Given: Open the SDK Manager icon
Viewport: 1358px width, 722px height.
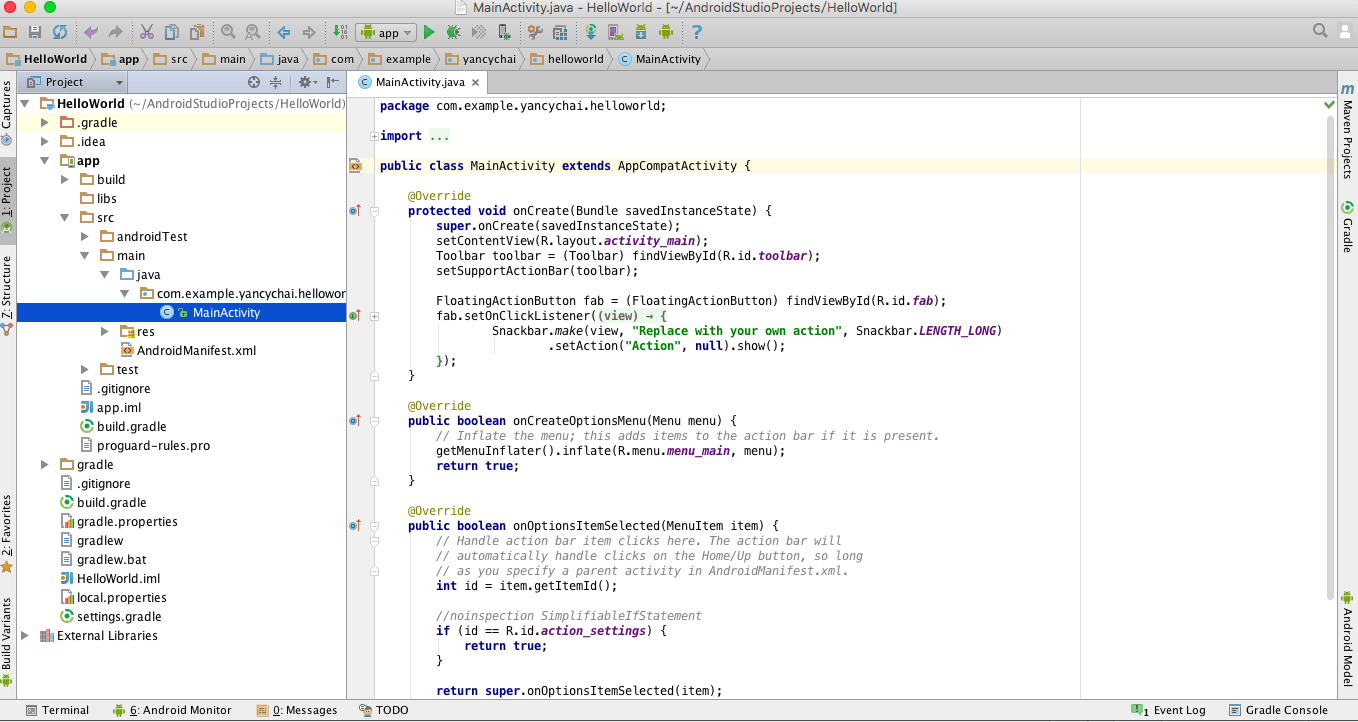Looking at the screenshot, I should 641,32.
